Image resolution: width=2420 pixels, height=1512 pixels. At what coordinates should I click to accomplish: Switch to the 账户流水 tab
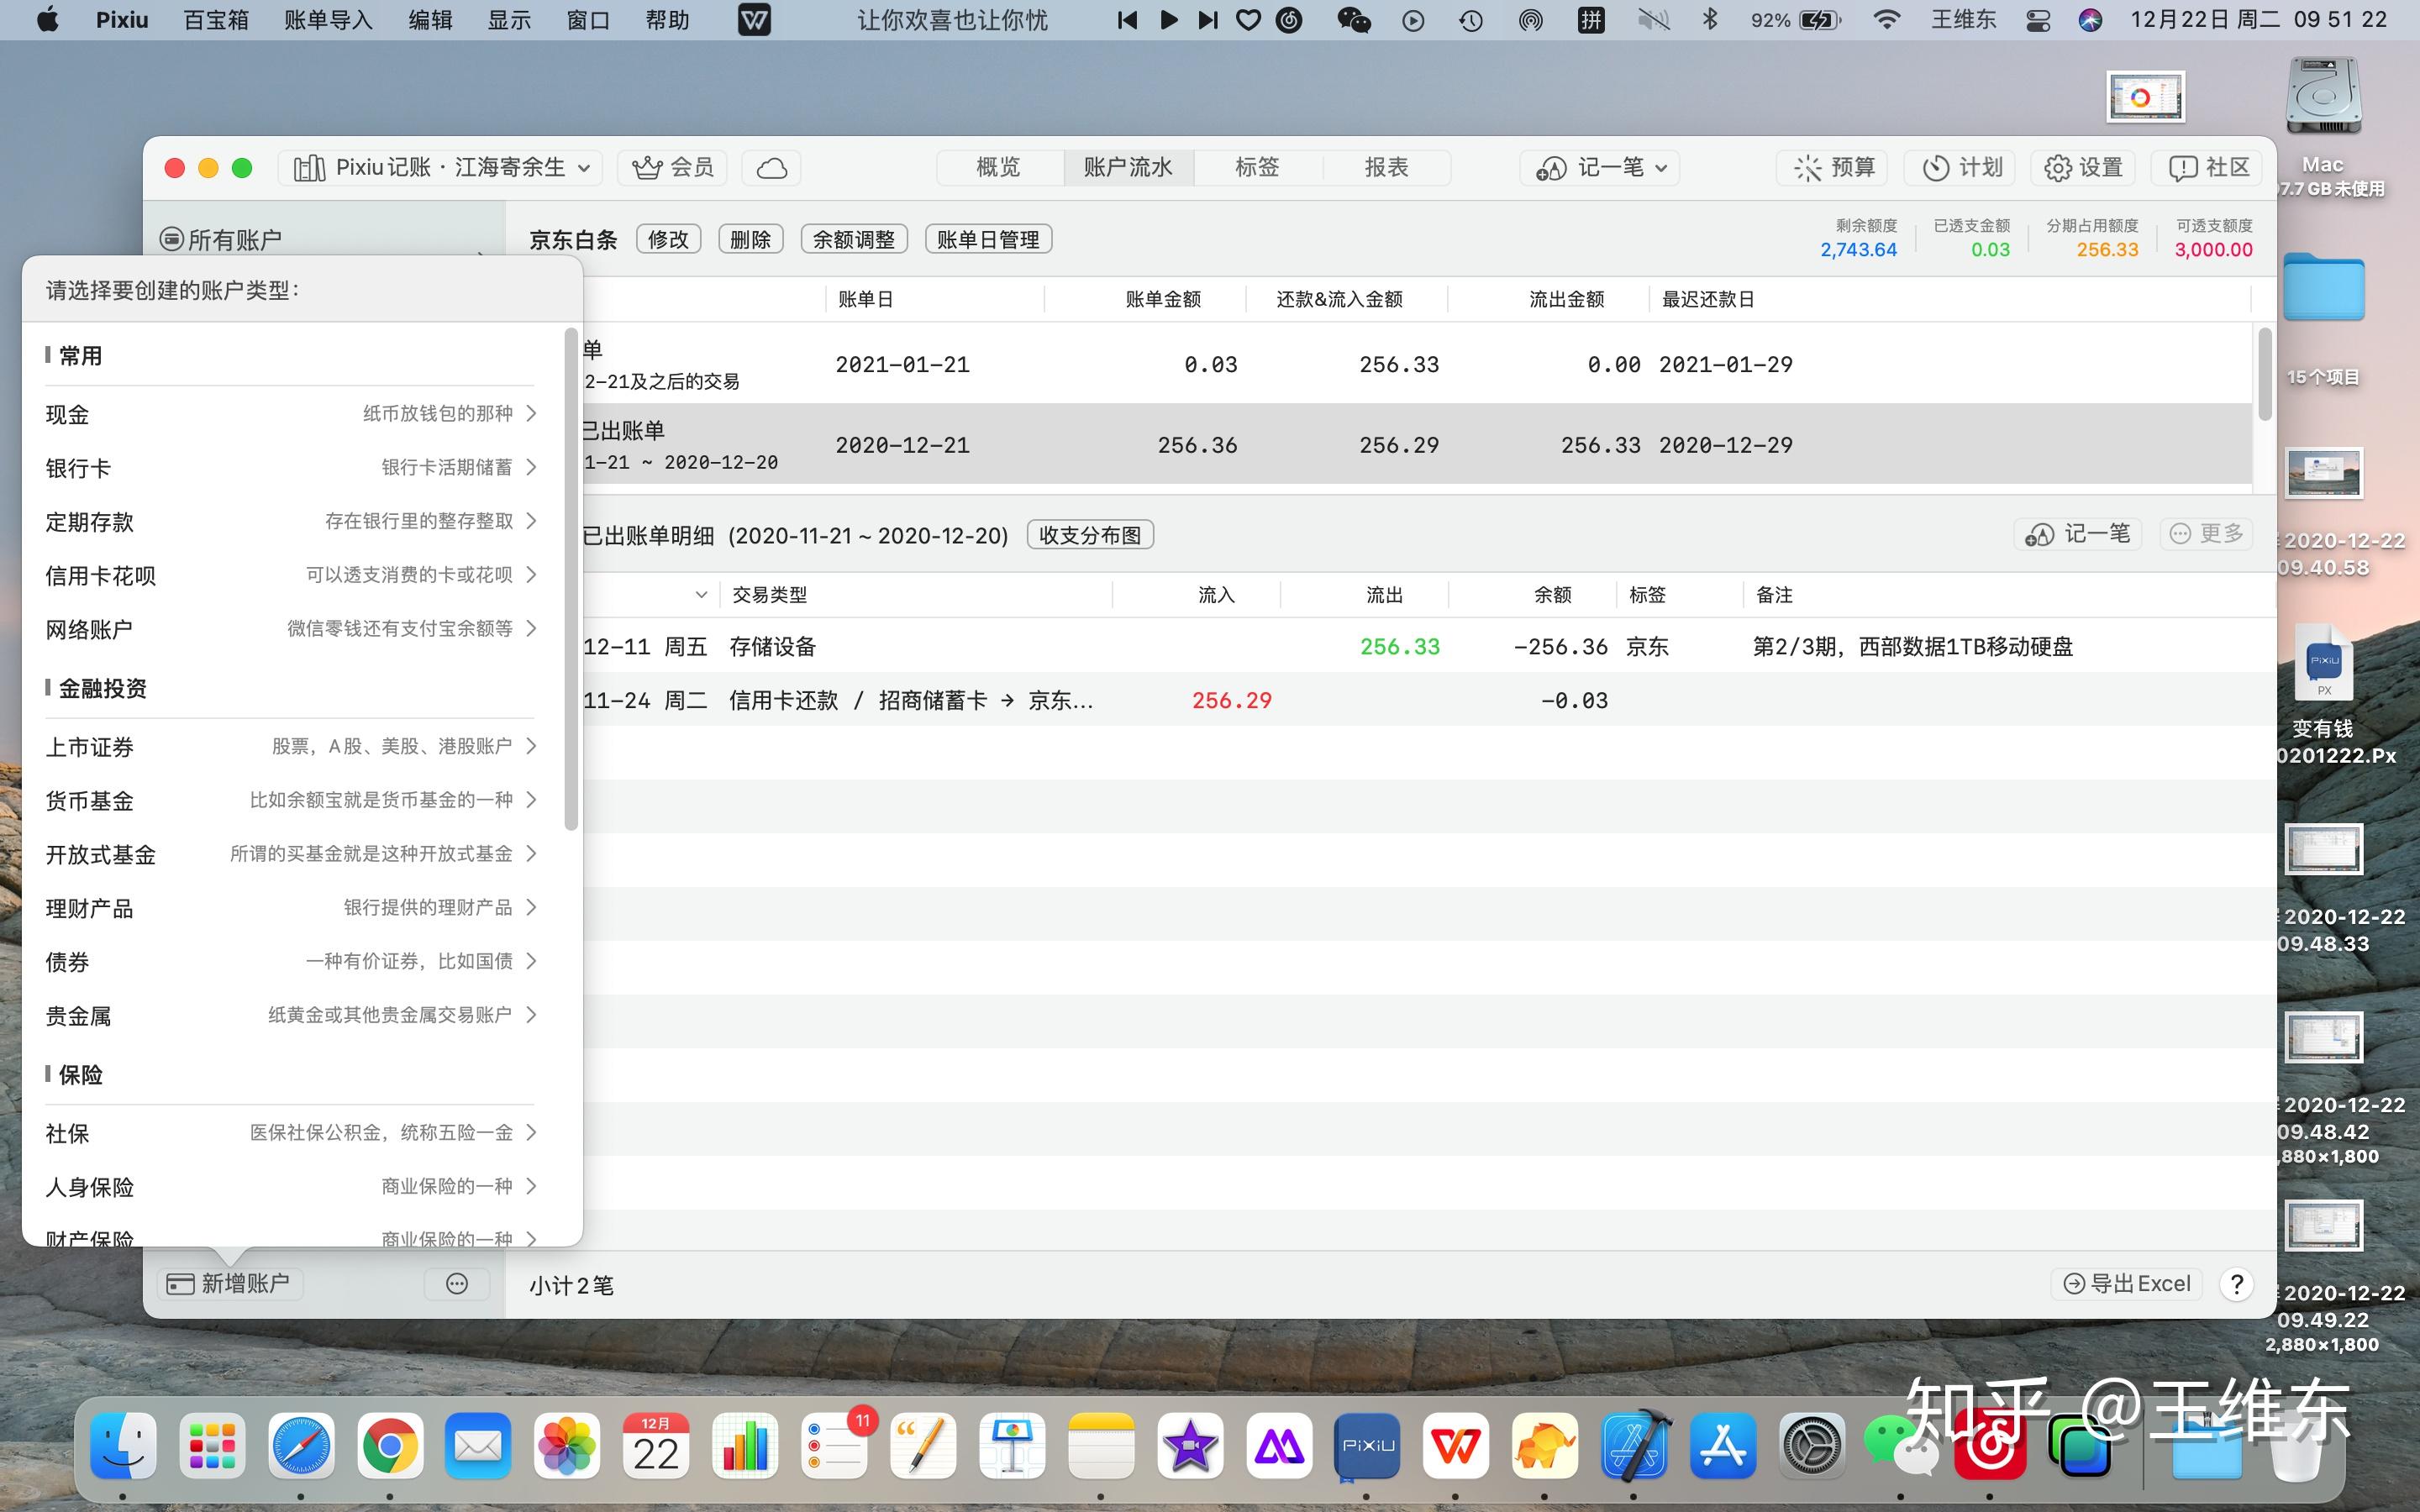point(1128,168)
